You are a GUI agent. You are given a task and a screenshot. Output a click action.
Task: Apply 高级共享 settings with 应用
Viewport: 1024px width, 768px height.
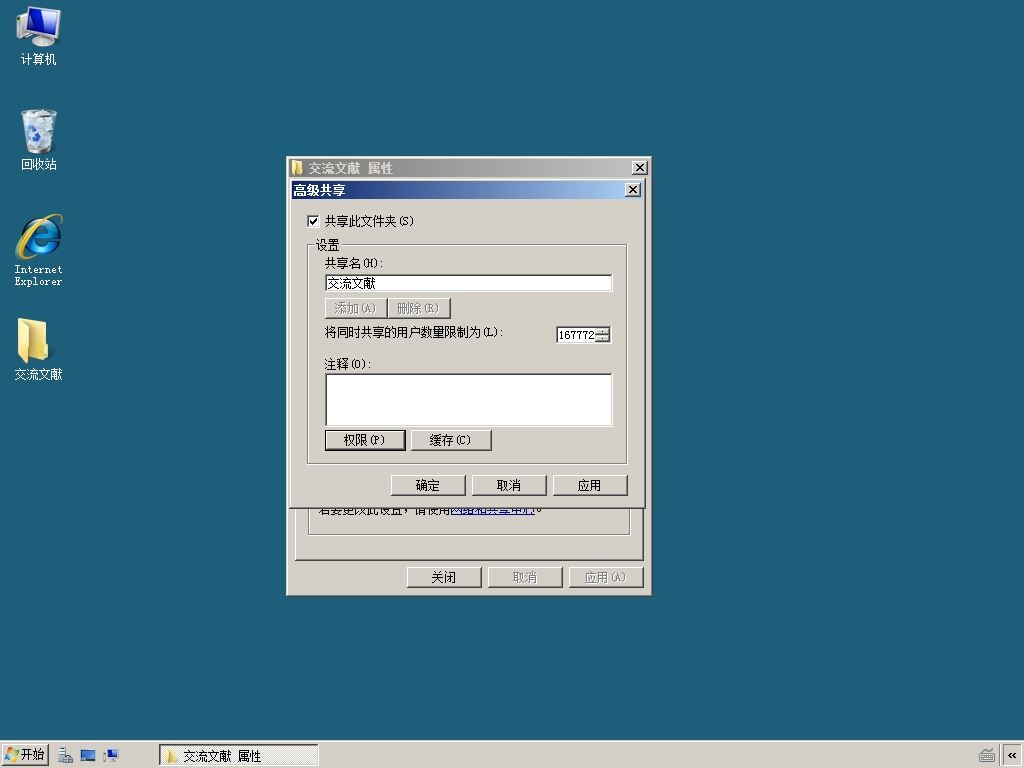pos(590,485)
